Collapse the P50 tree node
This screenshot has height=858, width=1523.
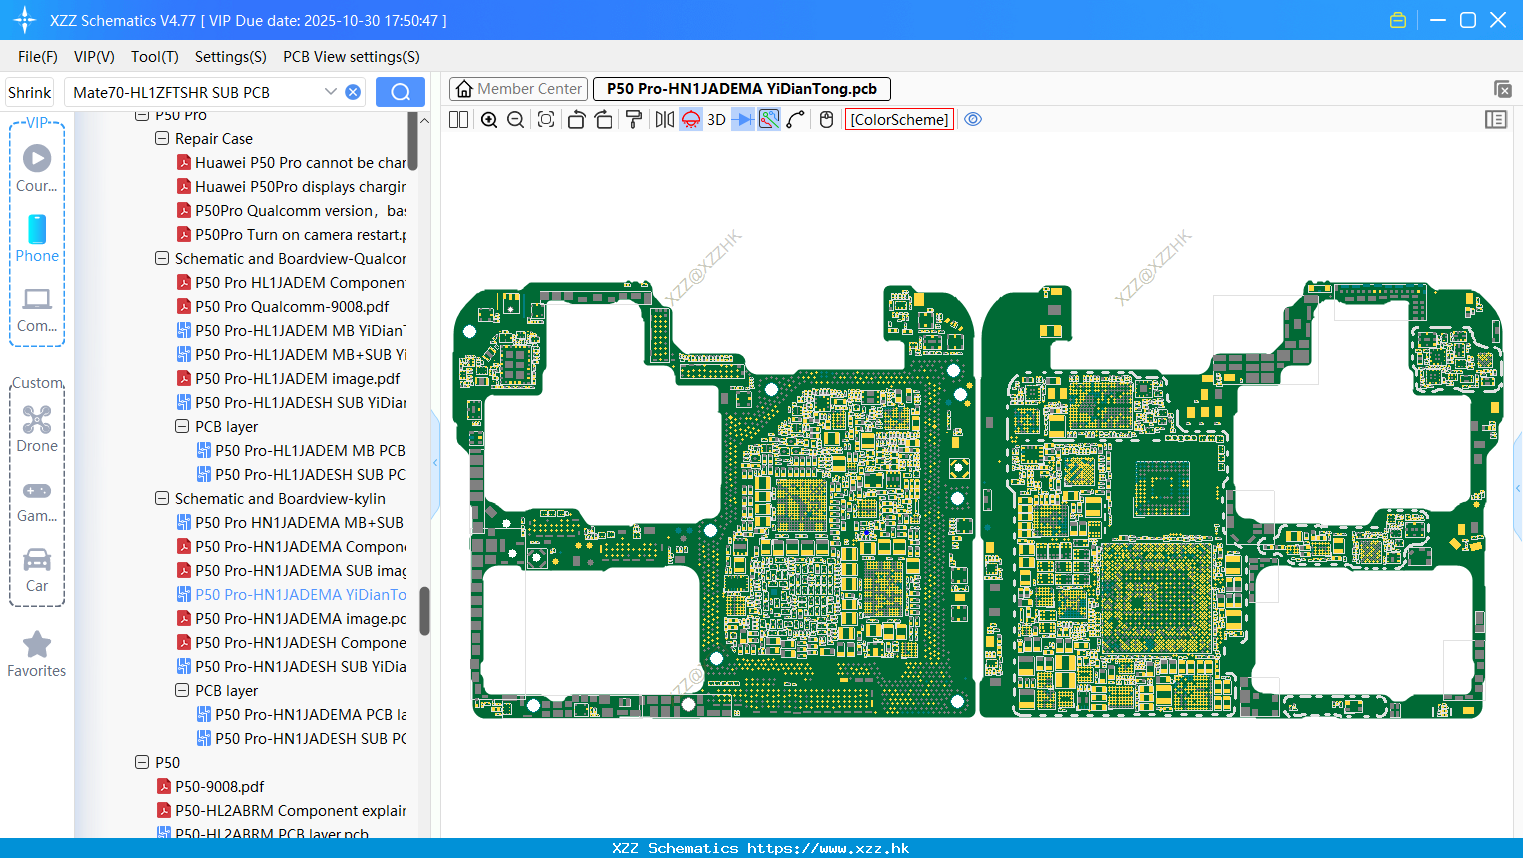pos(142,763)
